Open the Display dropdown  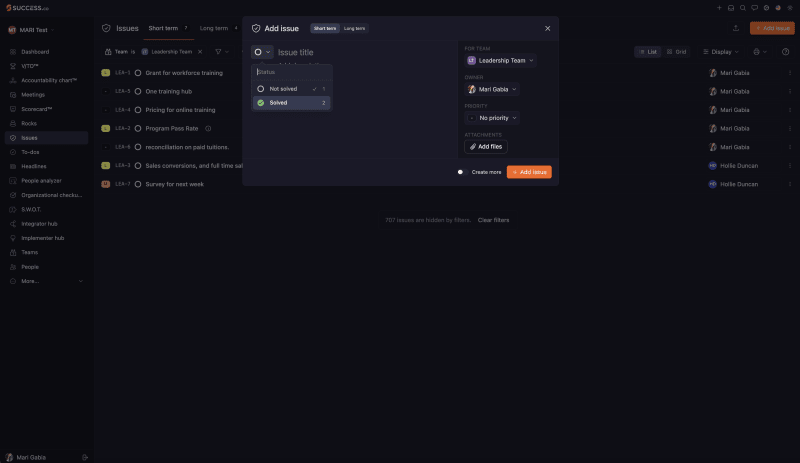[720, 52]
